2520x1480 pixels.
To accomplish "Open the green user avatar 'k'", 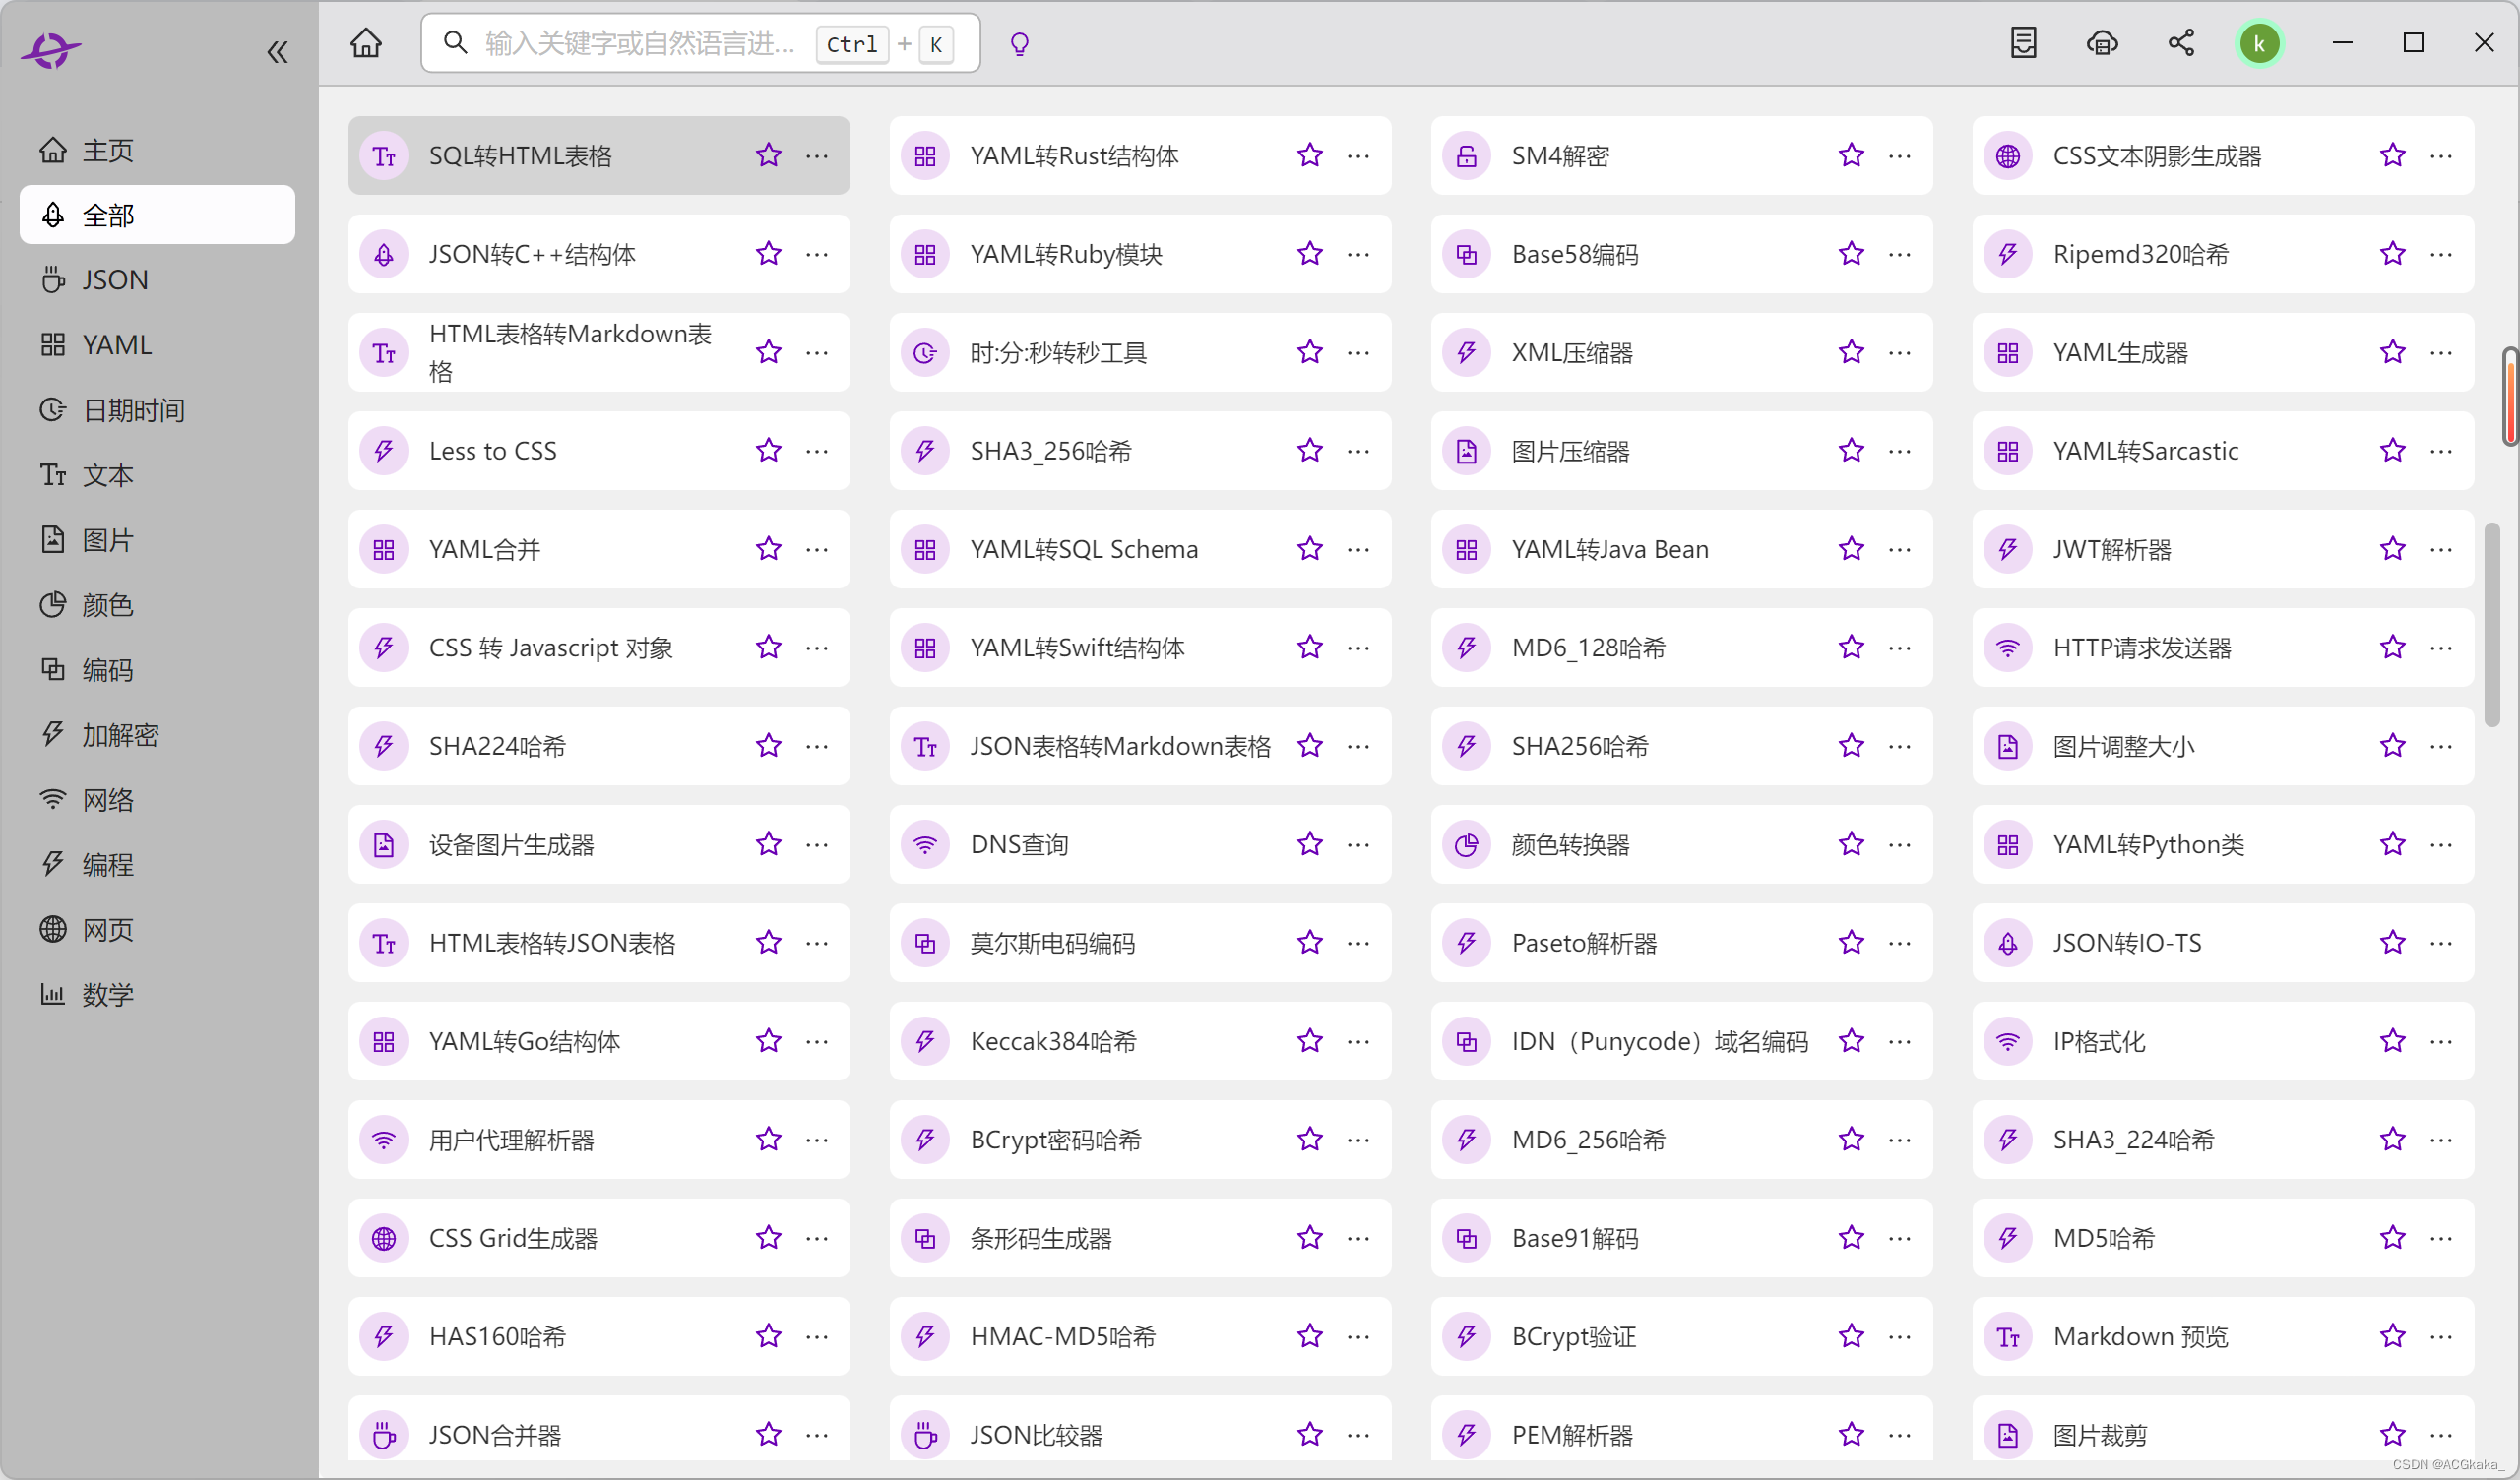I will point(2259,43).
